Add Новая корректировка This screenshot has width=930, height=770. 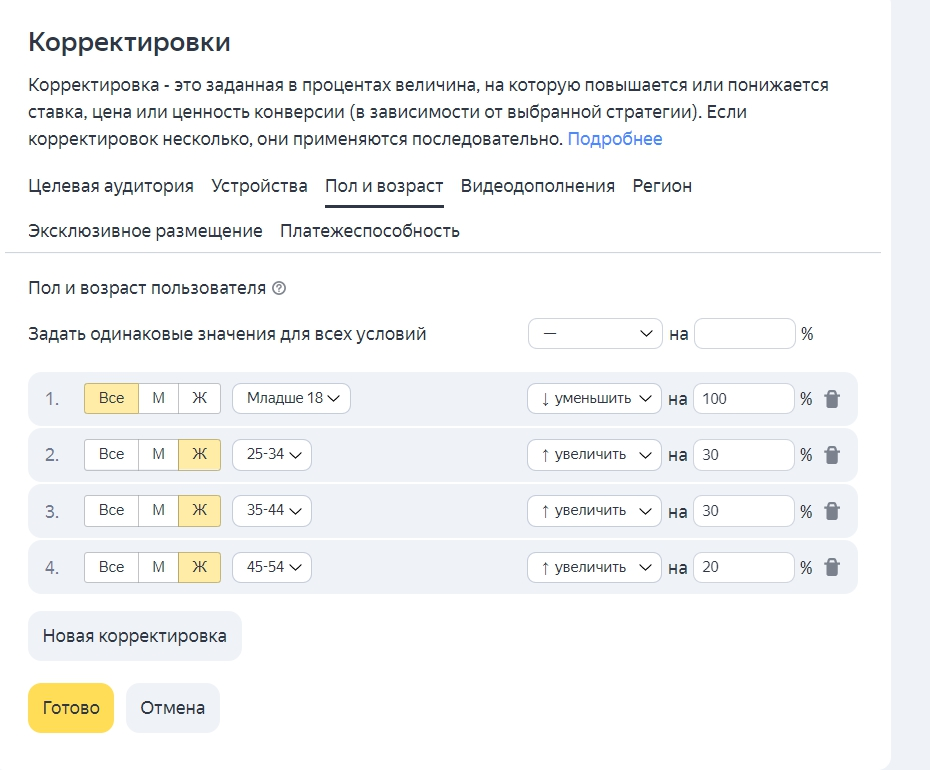135,636
